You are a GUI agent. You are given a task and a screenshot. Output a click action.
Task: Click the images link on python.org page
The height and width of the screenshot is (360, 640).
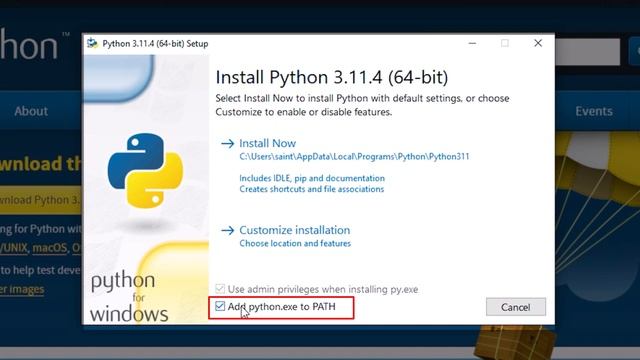tap(22, 289)
